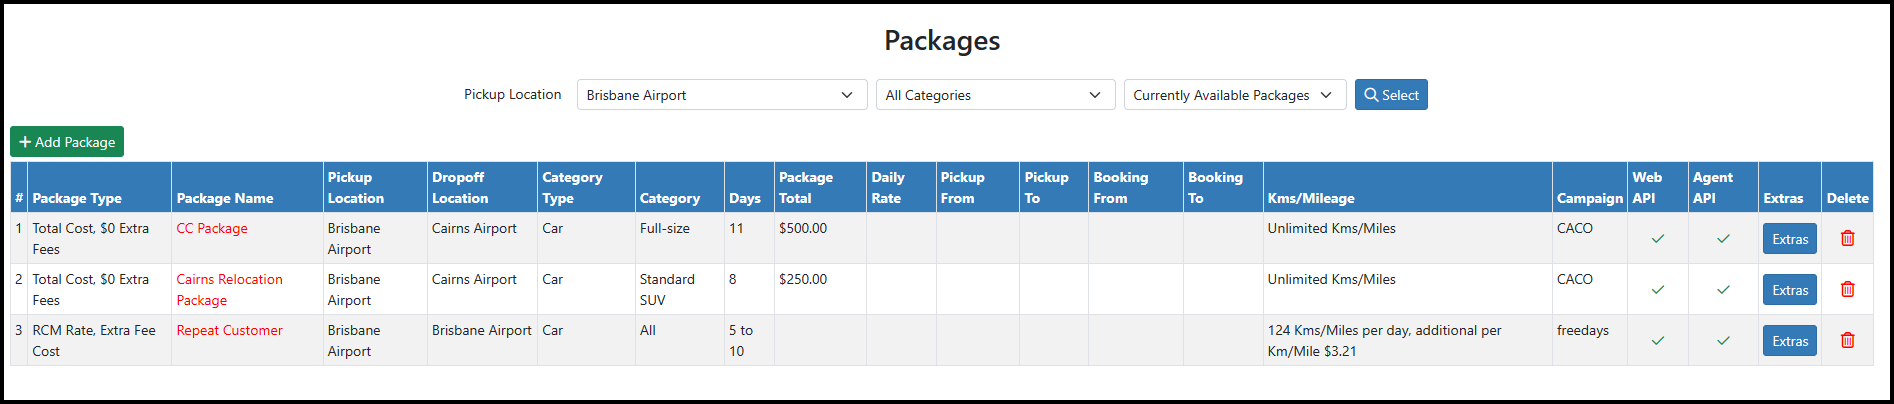Screen dimensions: 1894x404
Task: Delete the Cairns Relocation Package row
Action: (x=1847, y=289)
